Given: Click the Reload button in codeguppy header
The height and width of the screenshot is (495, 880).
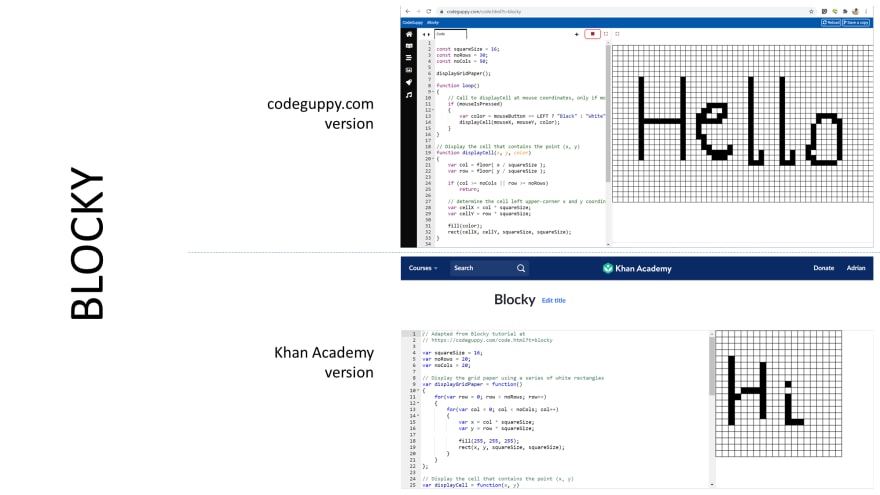Looking at the screenshot, I should click(x=831, y=22).
